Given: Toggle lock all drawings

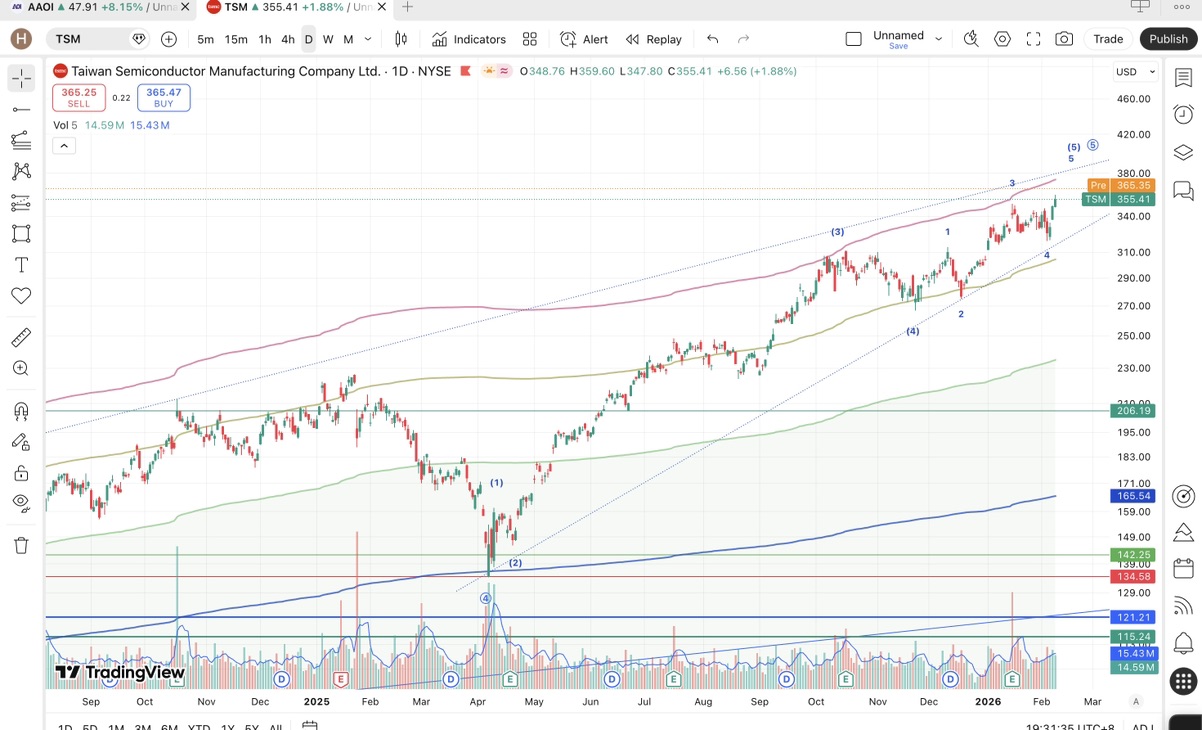Looking at the screenshot, I should 21,473.
